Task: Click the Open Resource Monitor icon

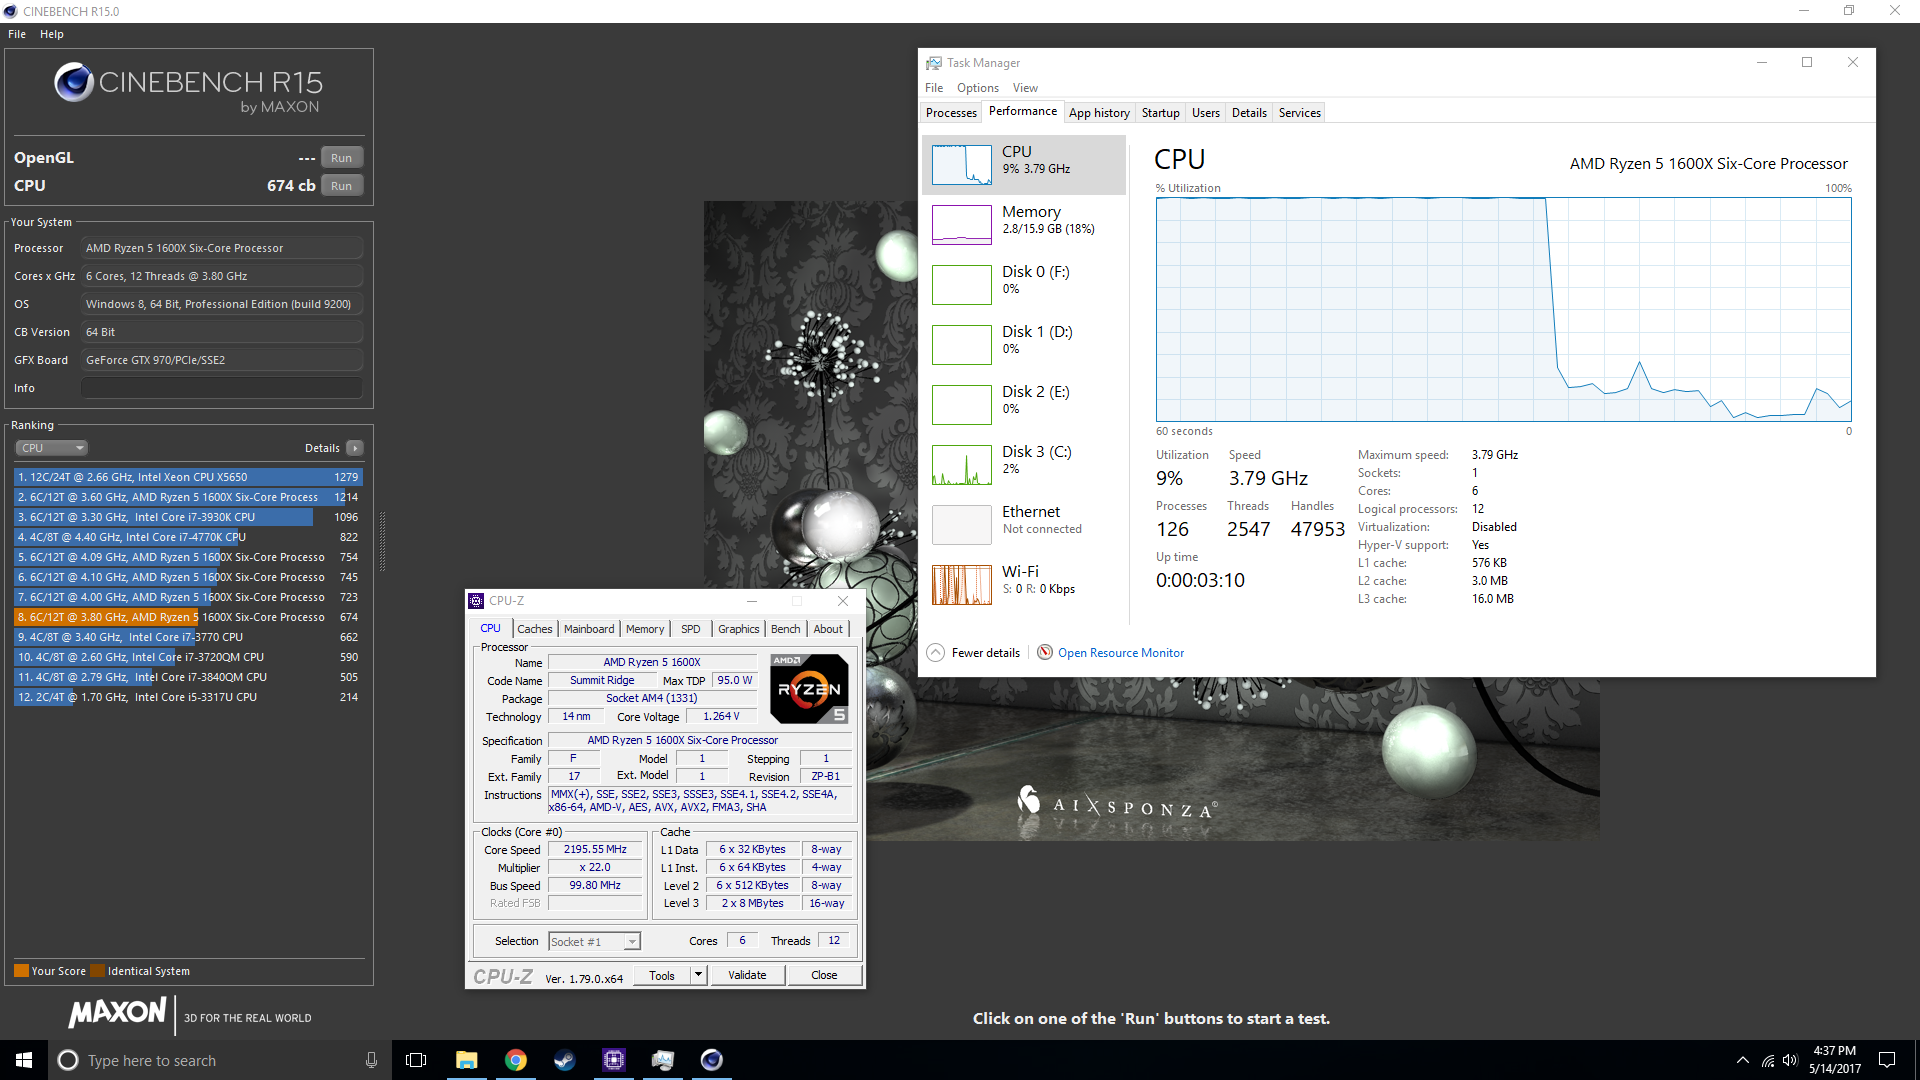Action: point(1045,653)
